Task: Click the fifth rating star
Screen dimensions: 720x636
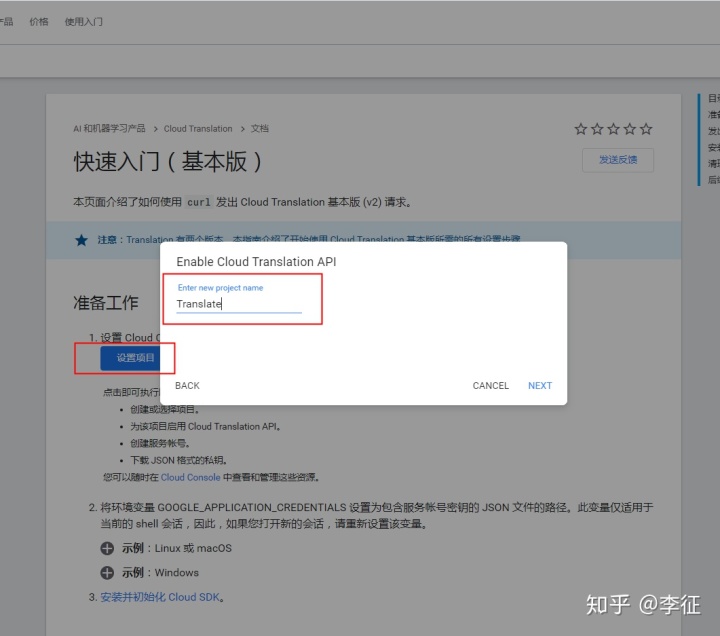Action: point(646,129)
